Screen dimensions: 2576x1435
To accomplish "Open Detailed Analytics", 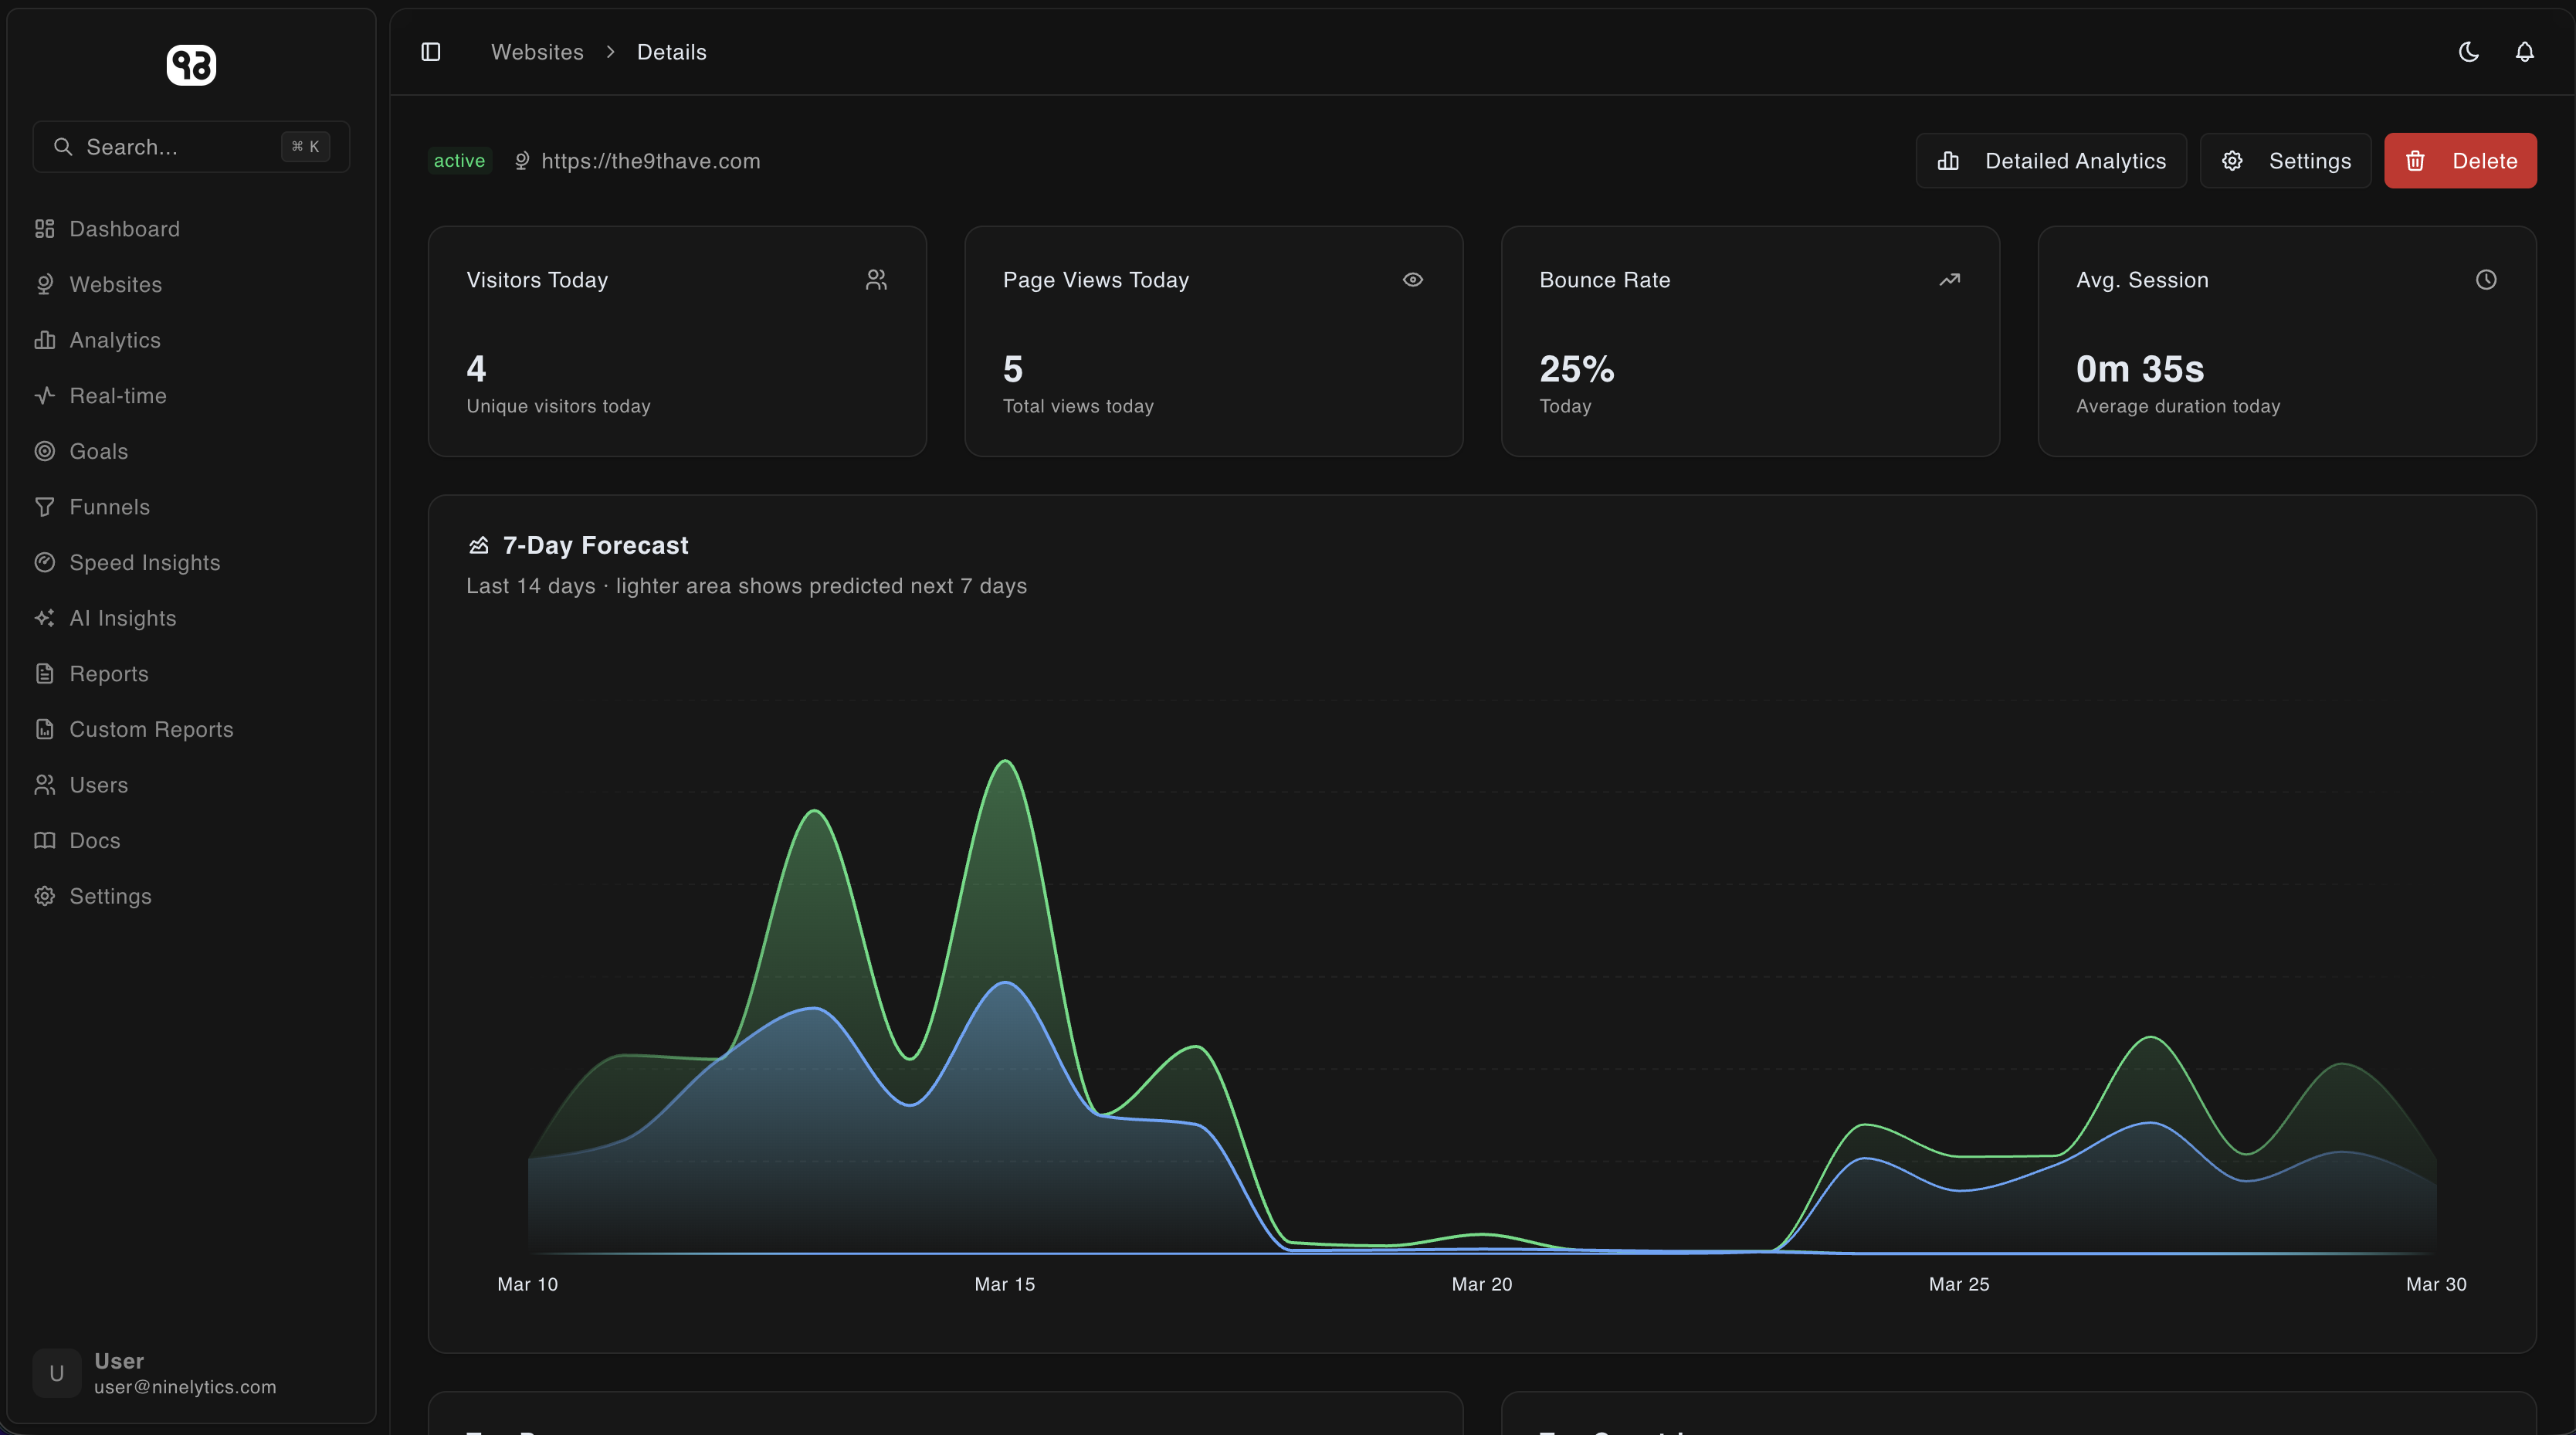I will tap(2050, 160).
